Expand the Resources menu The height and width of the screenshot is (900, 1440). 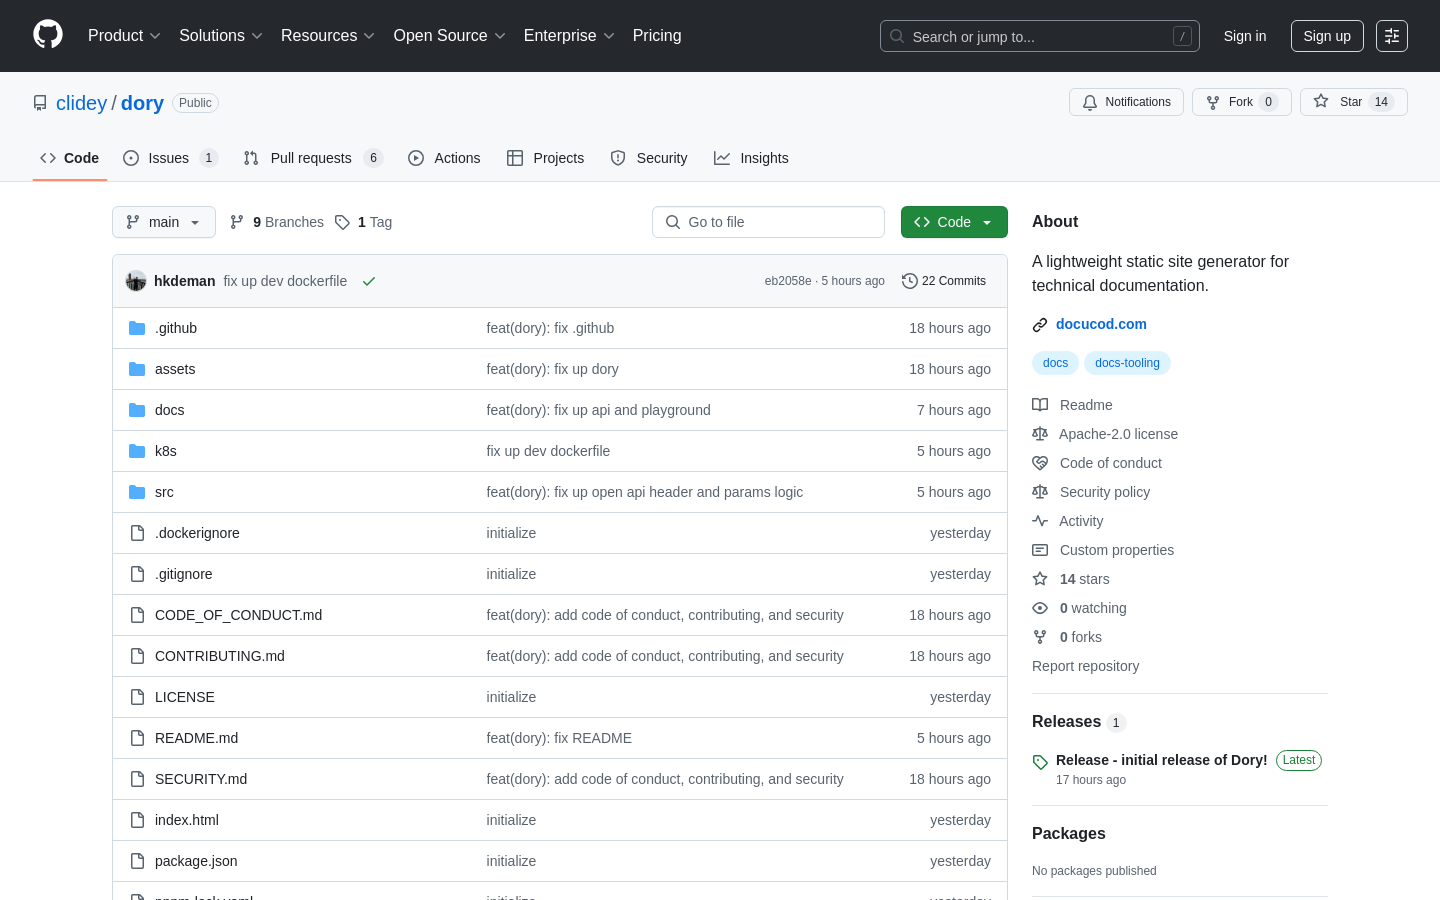pos(328,36)
